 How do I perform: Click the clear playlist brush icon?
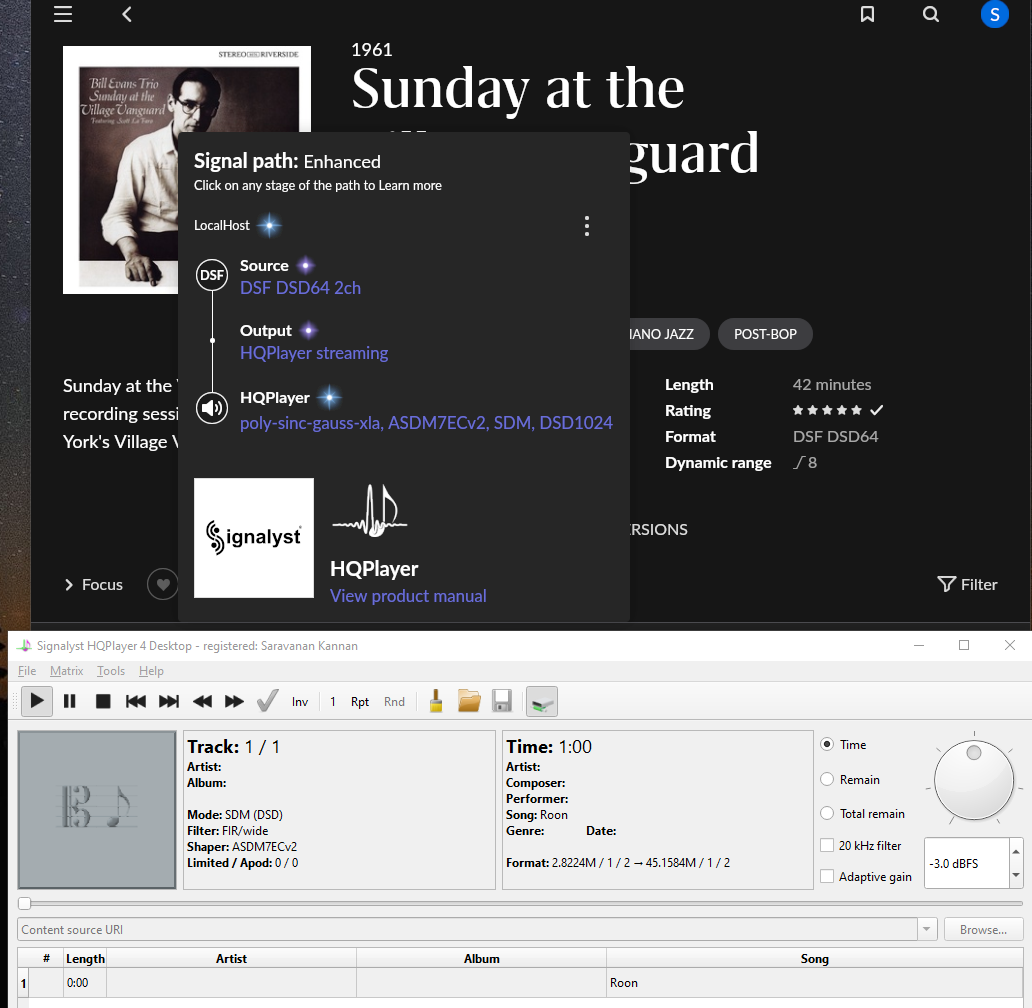pos(436,701)
